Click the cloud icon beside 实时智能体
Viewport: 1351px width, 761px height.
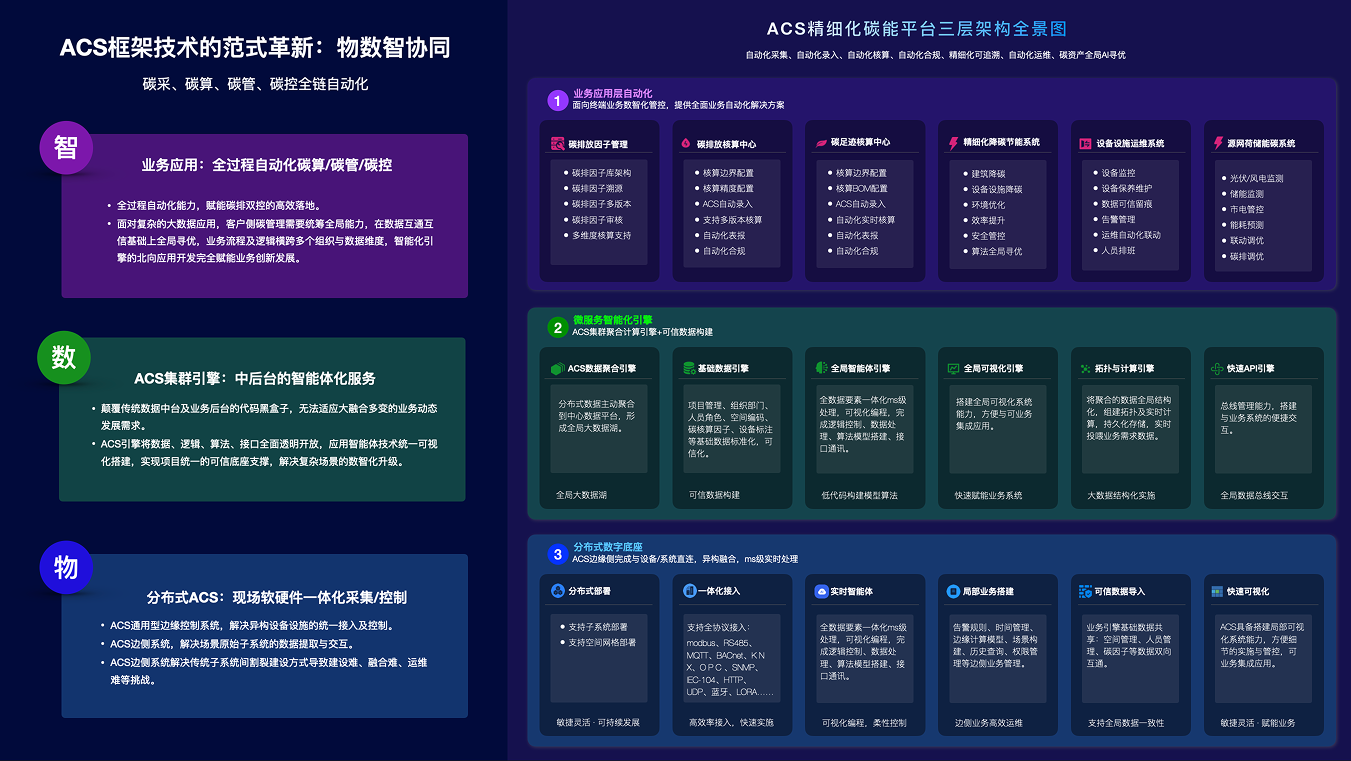pos(821,592)
